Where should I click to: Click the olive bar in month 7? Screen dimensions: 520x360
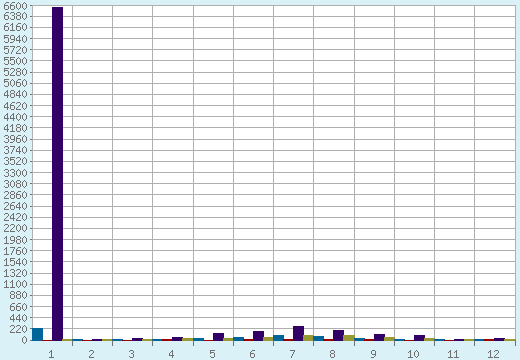(x=308, y=338)
